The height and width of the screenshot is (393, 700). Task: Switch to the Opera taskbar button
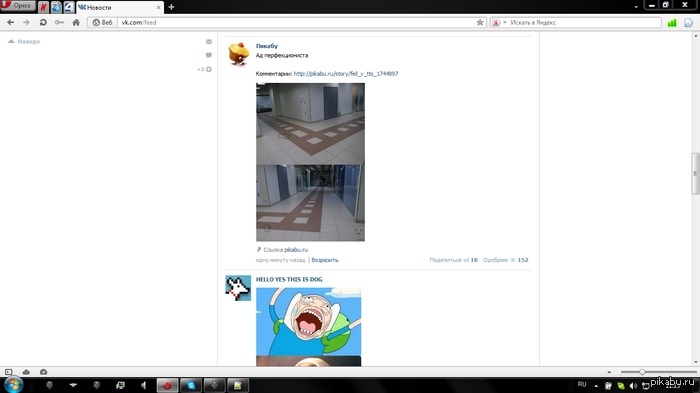pyautogui.click(x=167, y=385)
